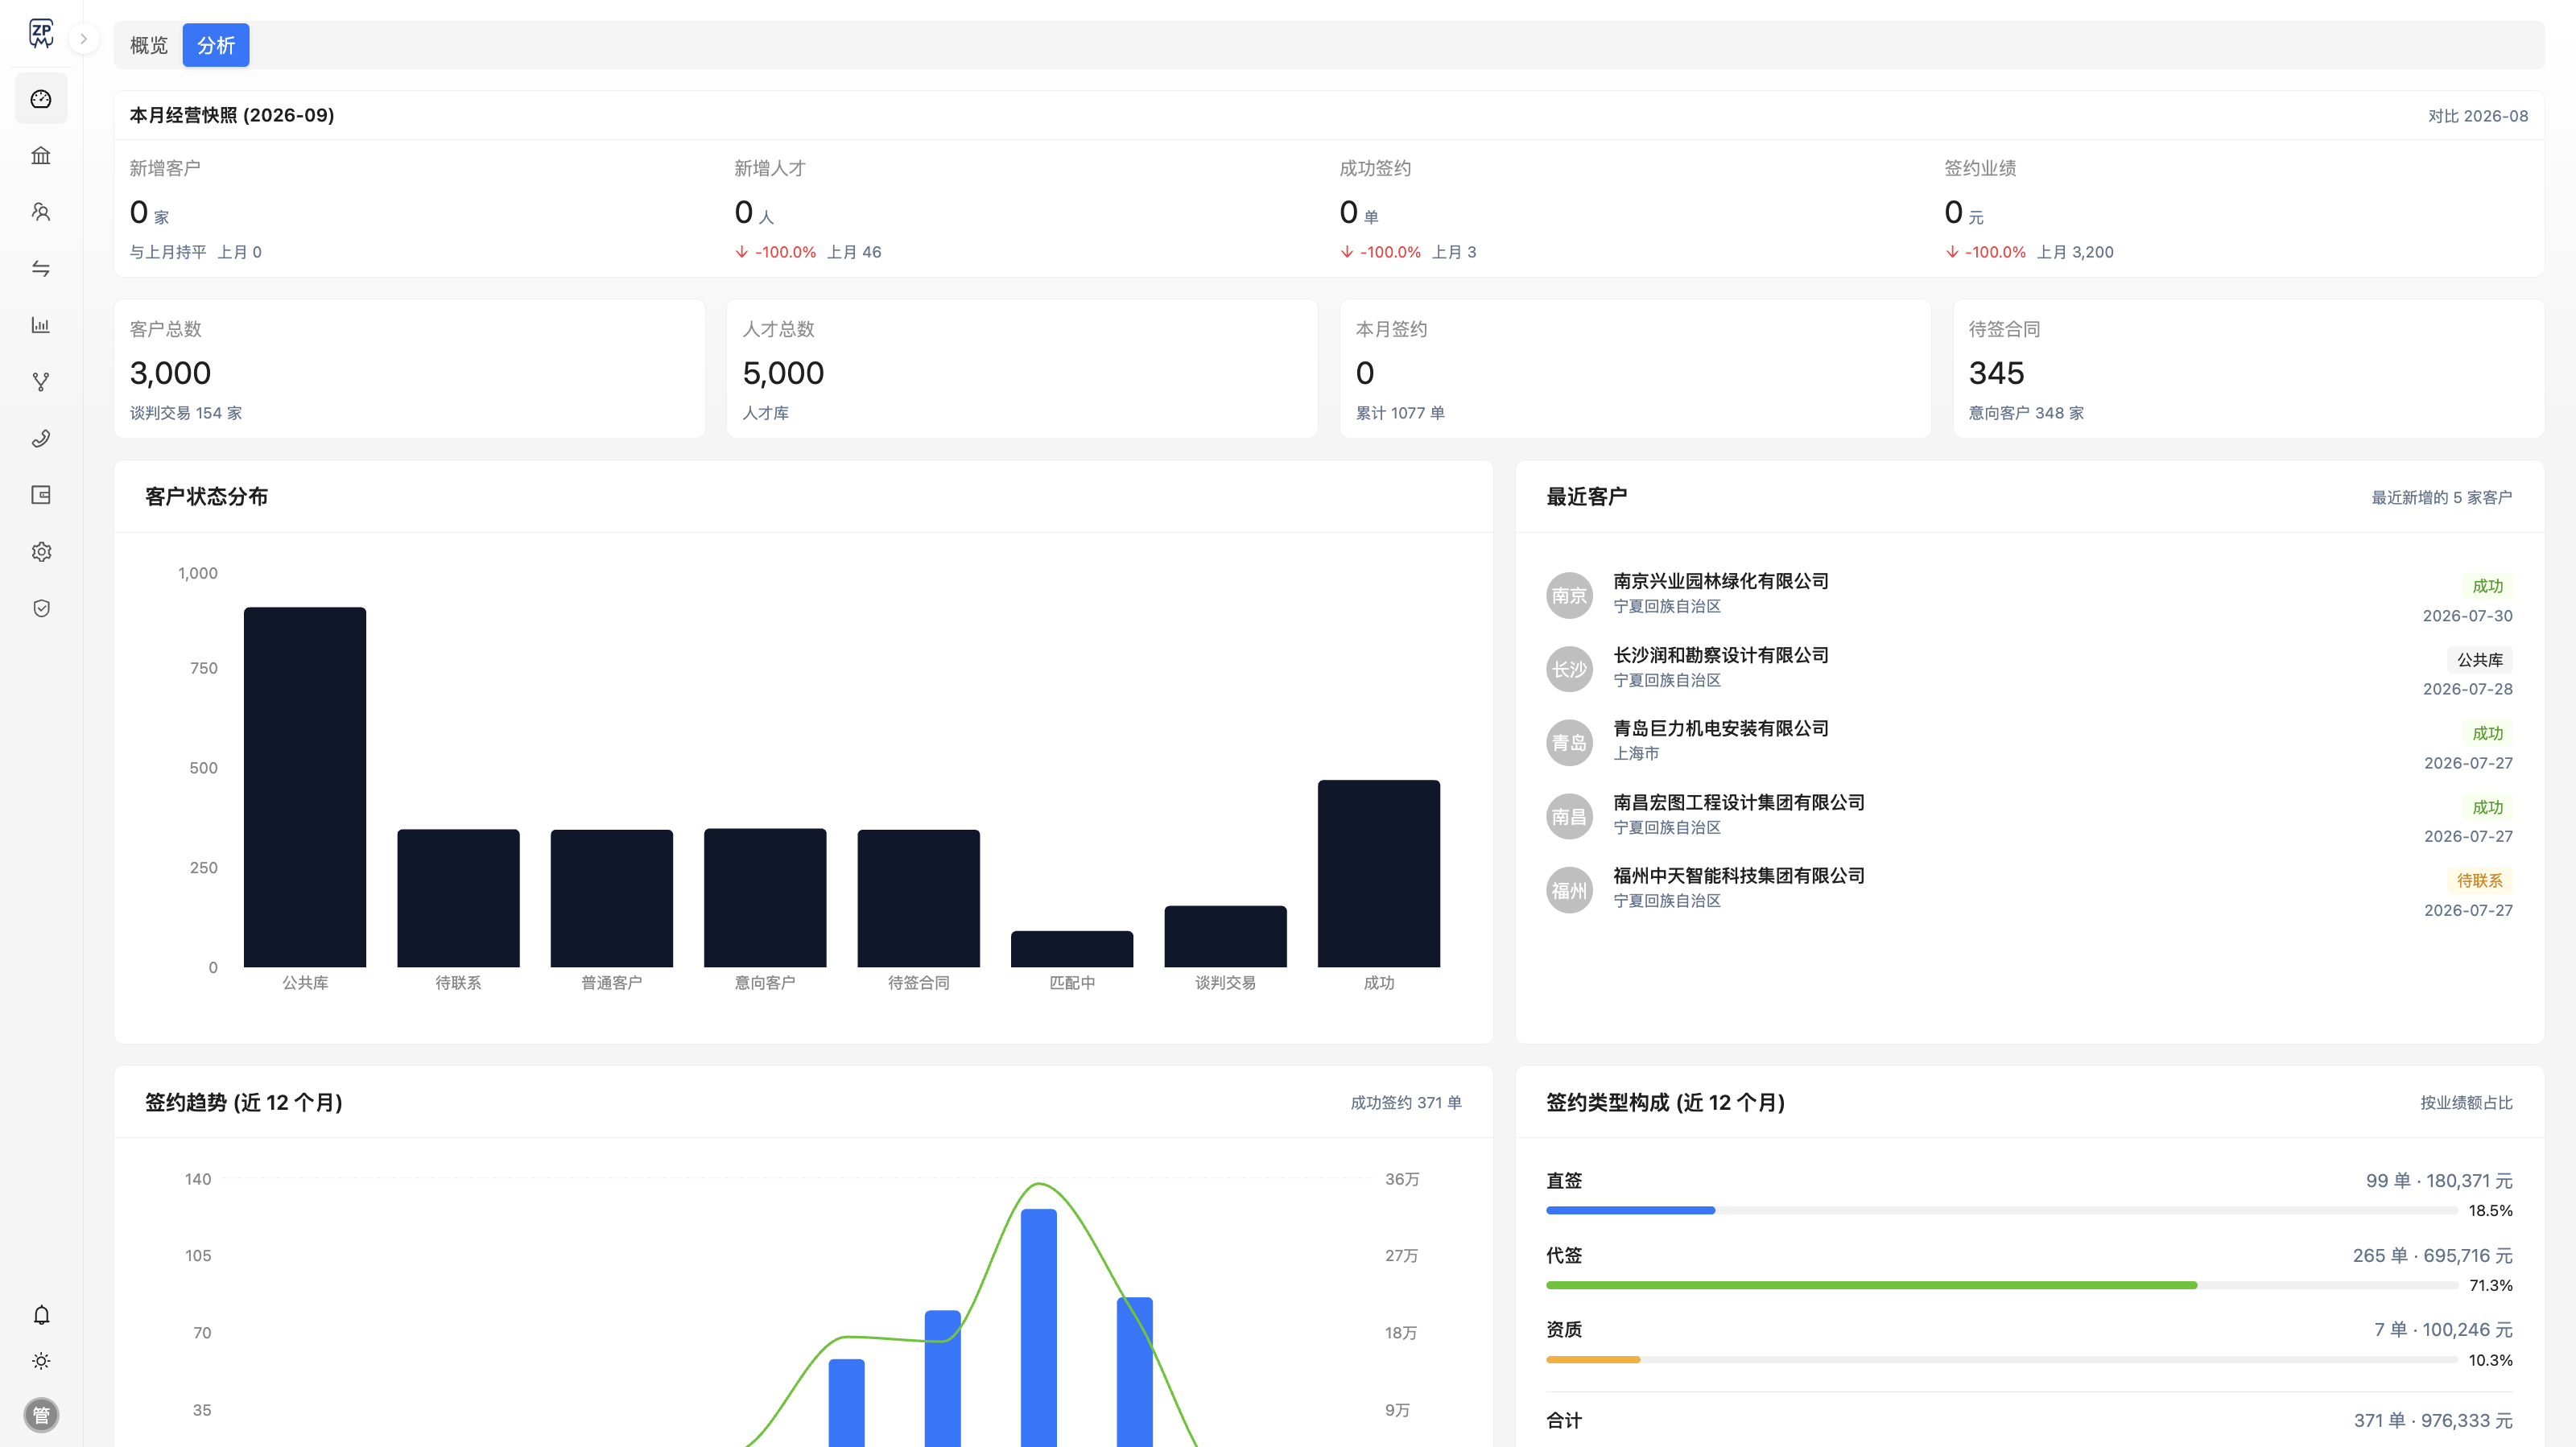Open notifications bell icon
The height and width of the screenshot is (1447, 2576).
pos(41,1315)
